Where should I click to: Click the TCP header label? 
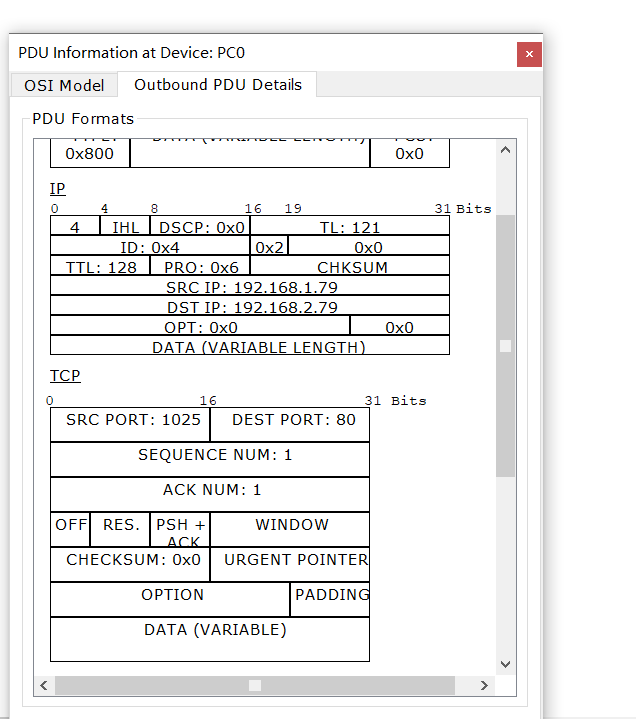pos(65,376)
